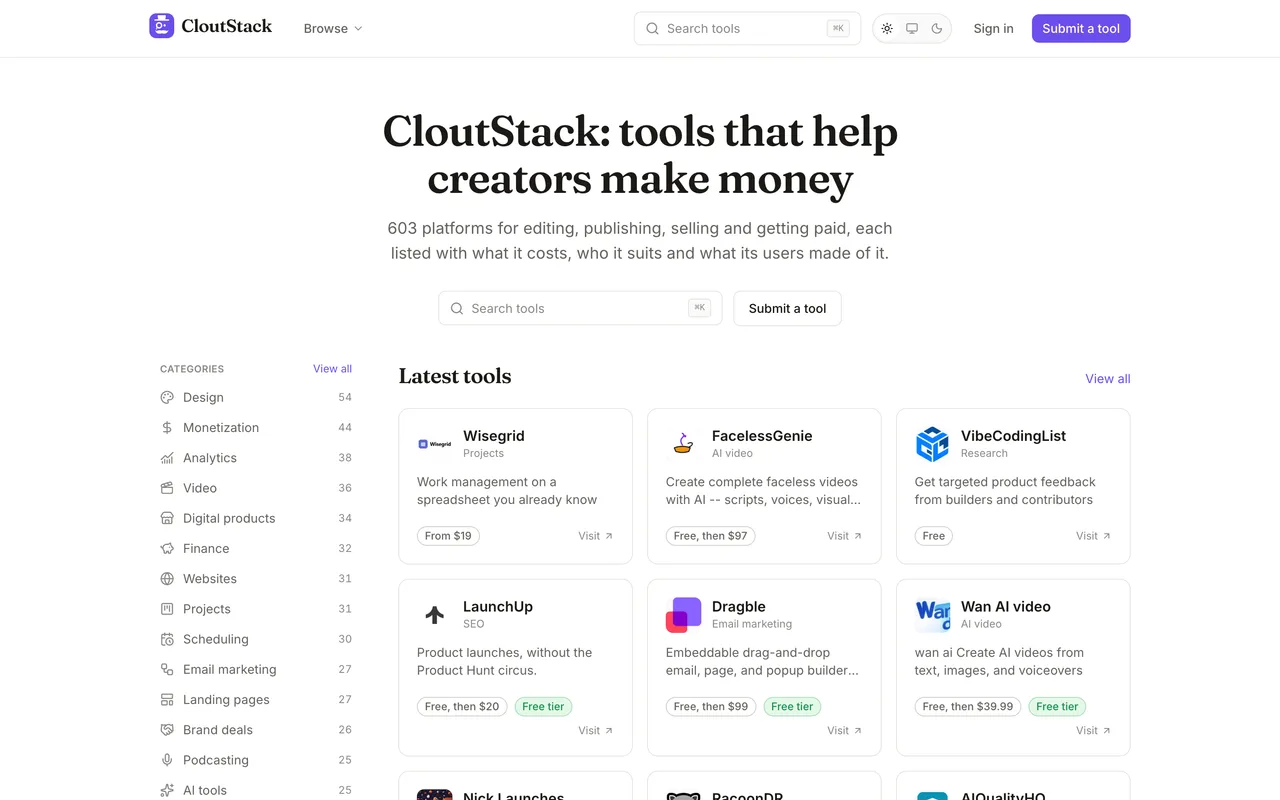Select the Finance category icon
The height and width of the screenshot is (800, 1280).
pos(167,548)
